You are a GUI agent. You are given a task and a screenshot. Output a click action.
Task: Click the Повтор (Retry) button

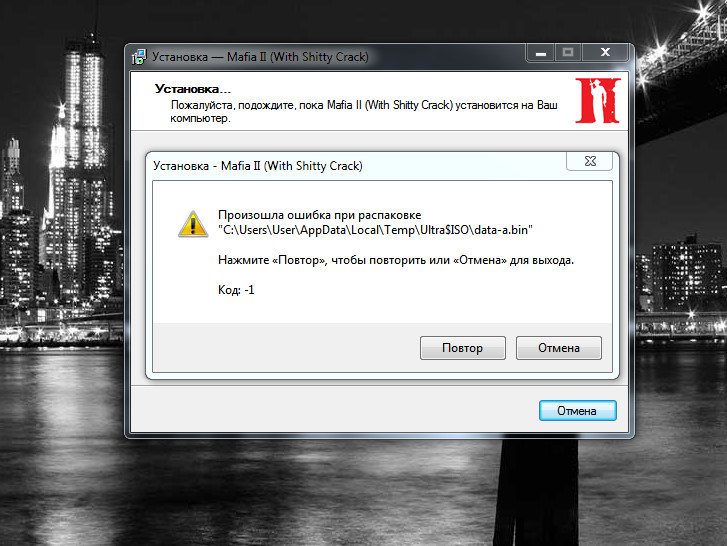click(x=462, y=348)
